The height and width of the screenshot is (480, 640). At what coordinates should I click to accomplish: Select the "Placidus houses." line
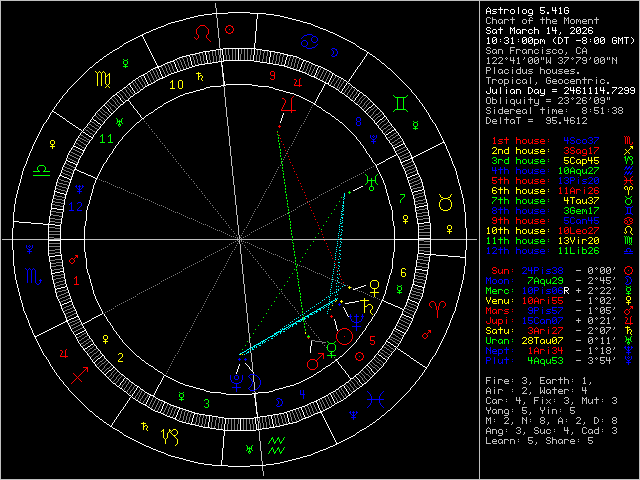tap(533, 71)
